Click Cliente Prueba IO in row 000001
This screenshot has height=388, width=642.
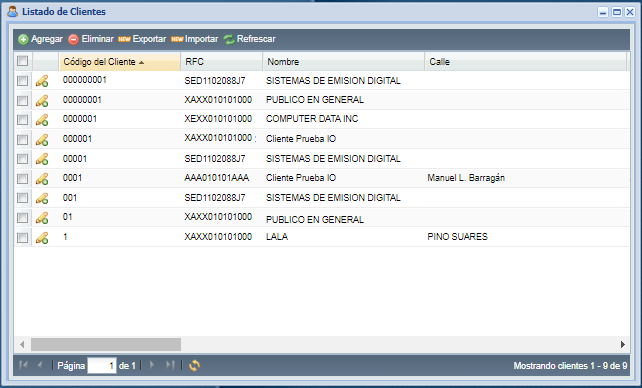[x=301, y=139]
